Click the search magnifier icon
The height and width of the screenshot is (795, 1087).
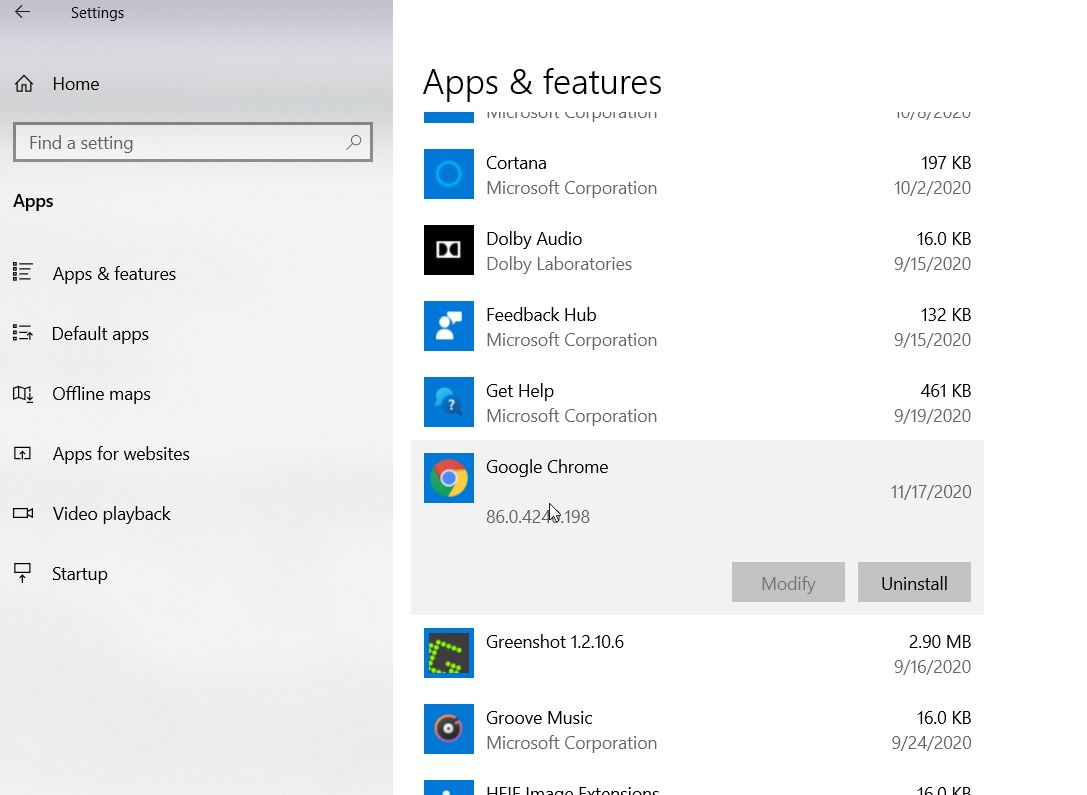354,142
